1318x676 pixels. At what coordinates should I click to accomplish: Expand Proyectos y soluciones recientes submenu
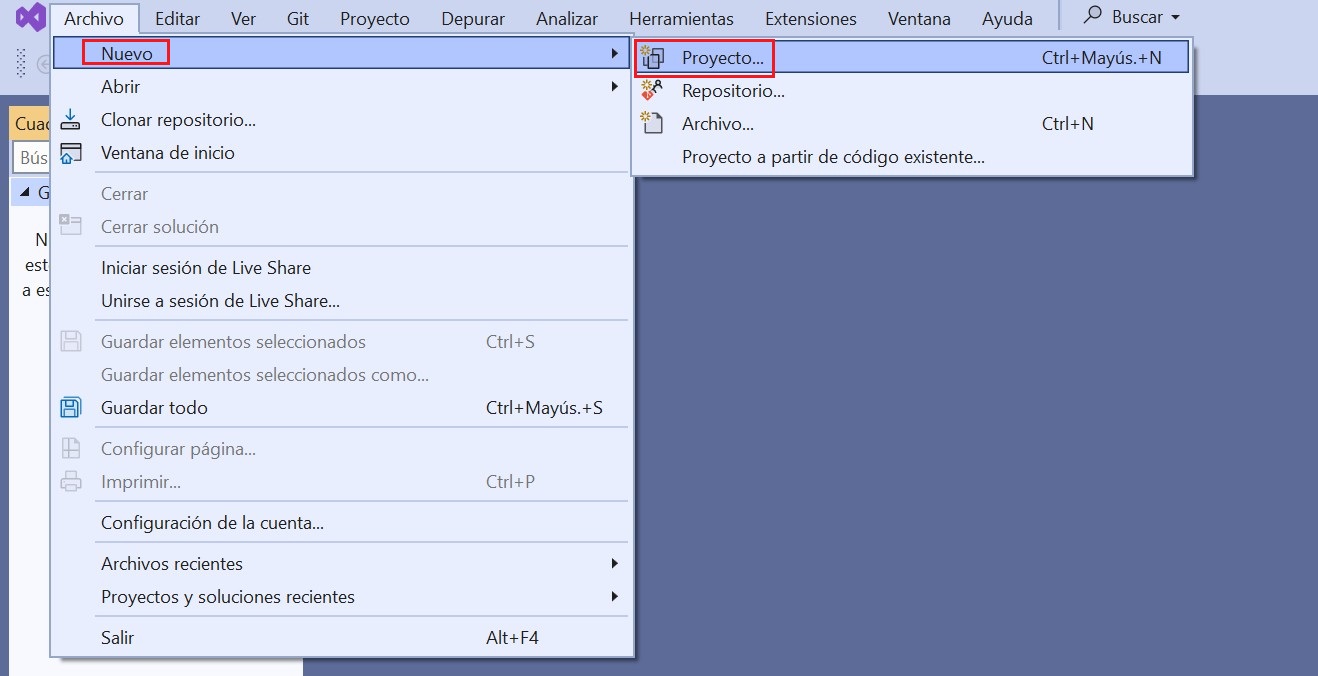click(x=614, y=597)
